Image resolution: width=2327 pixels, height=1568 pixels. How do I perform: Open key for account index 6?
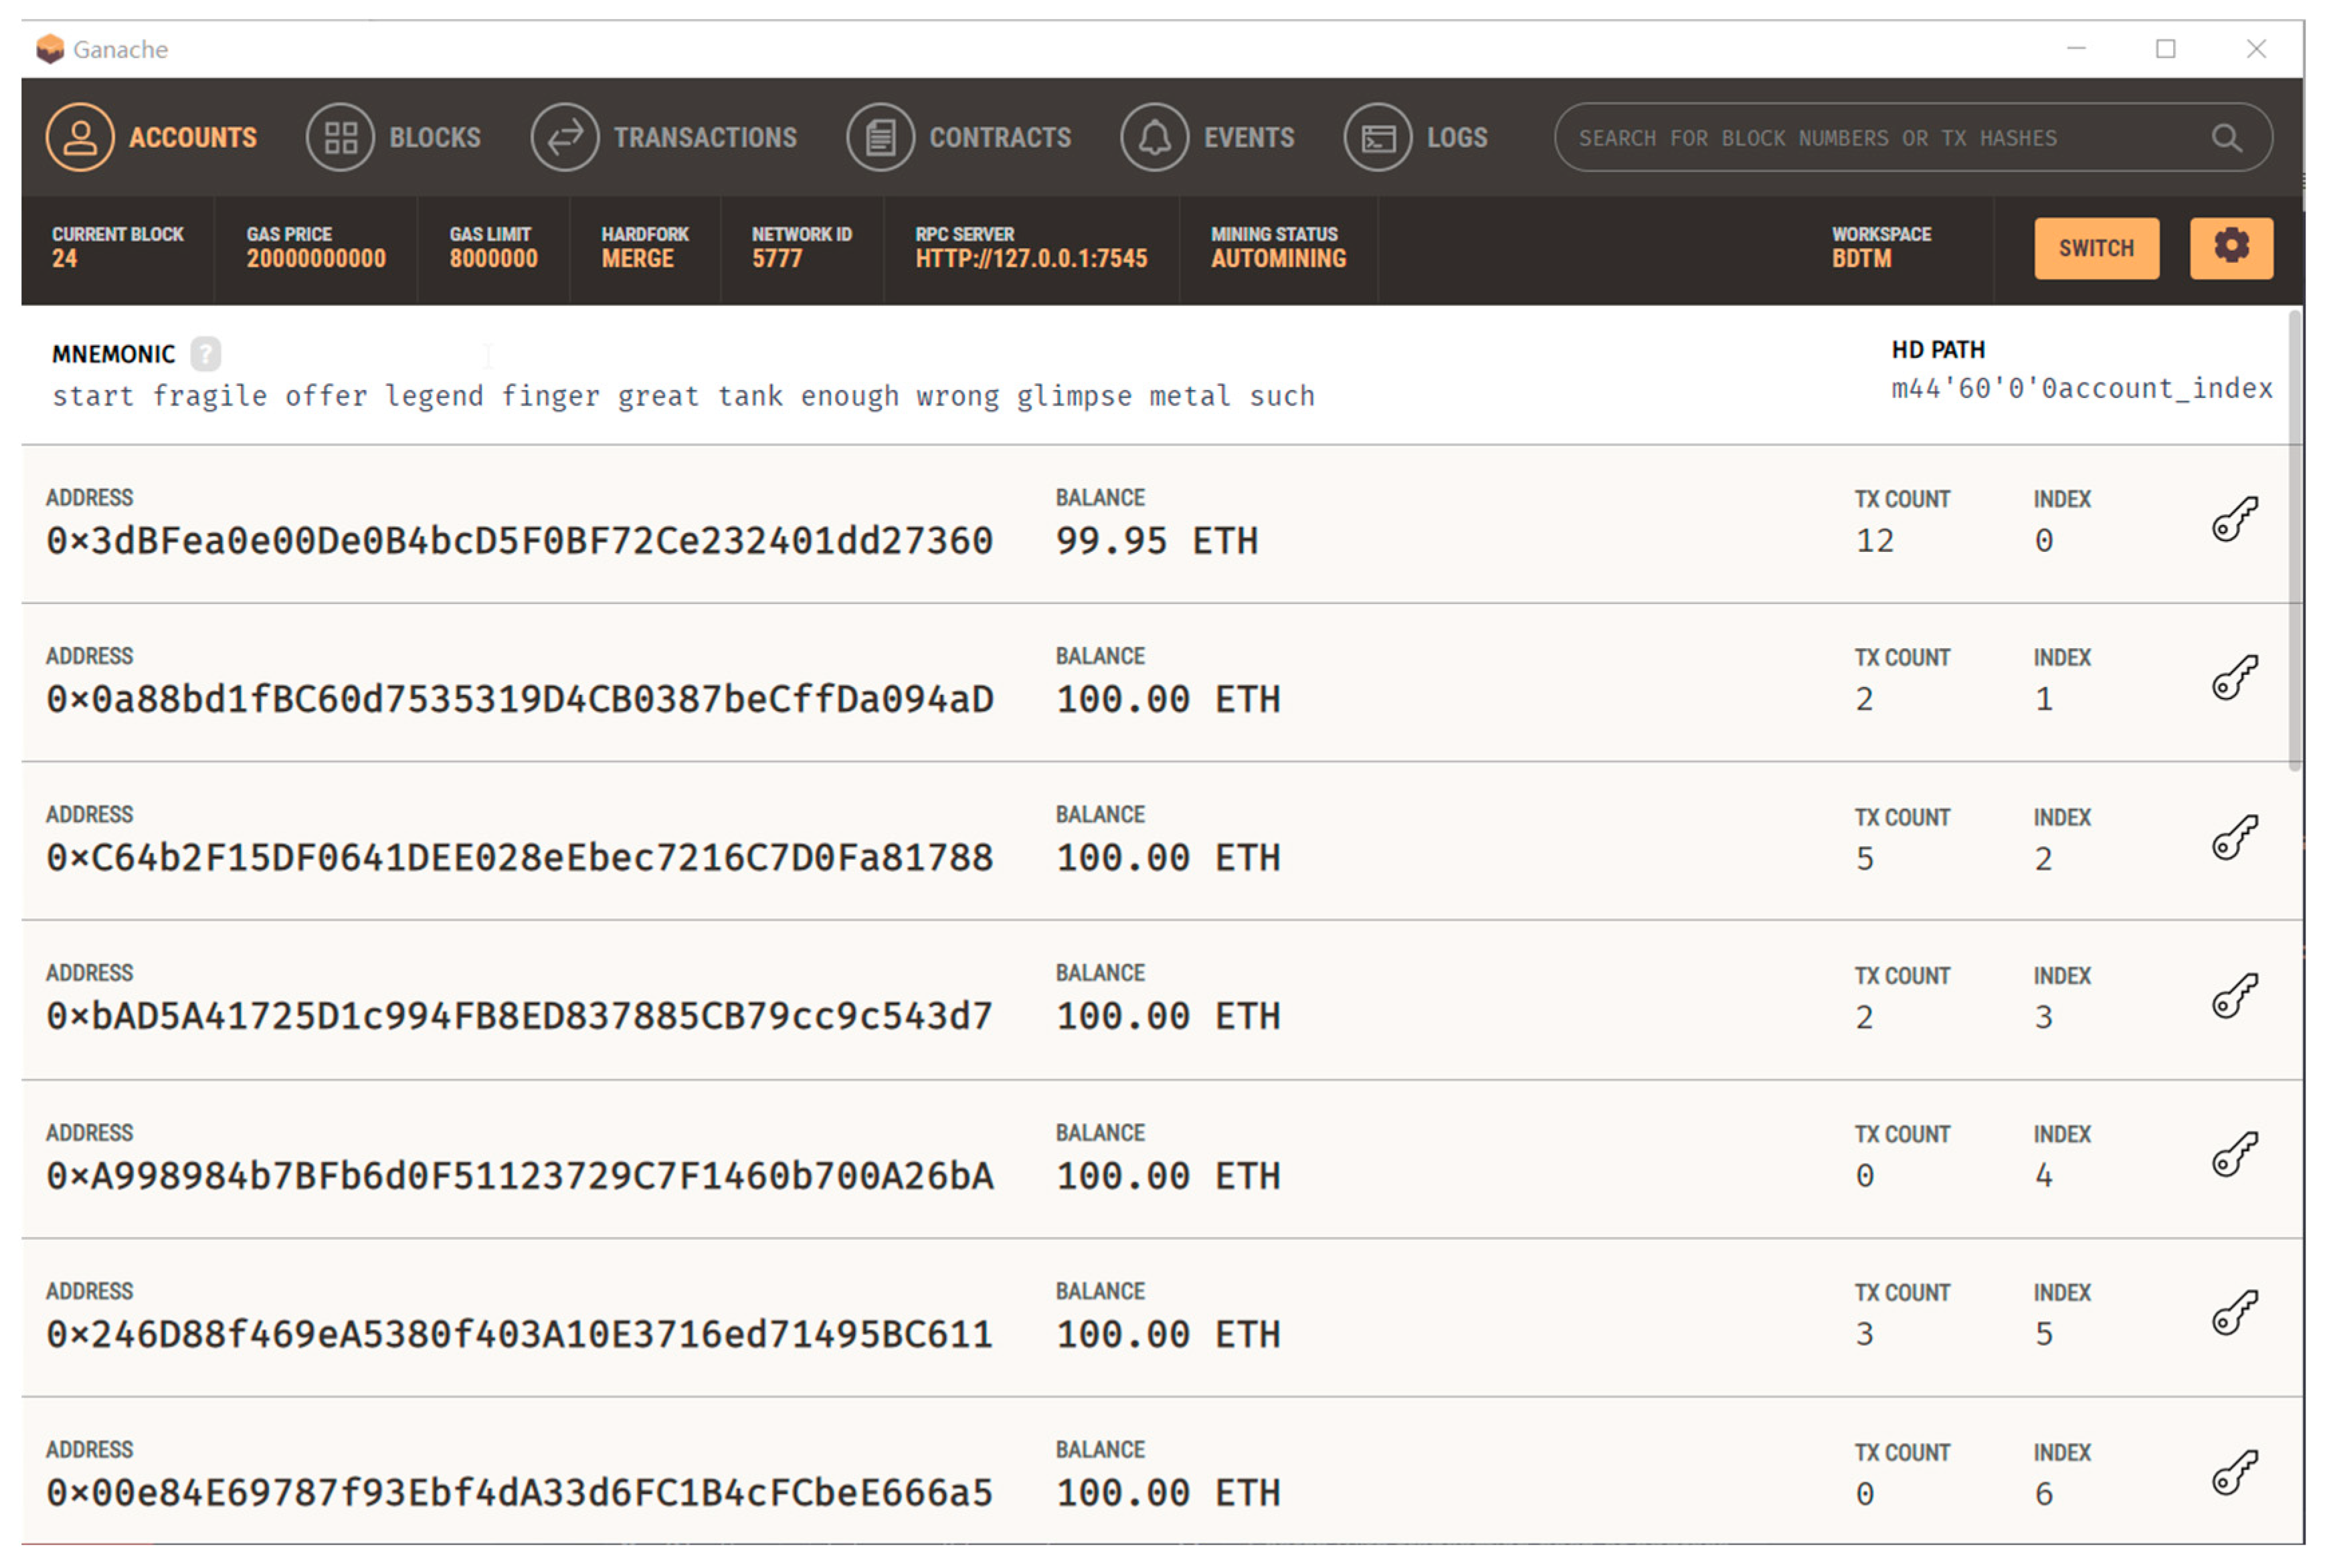point(2233,1472)
